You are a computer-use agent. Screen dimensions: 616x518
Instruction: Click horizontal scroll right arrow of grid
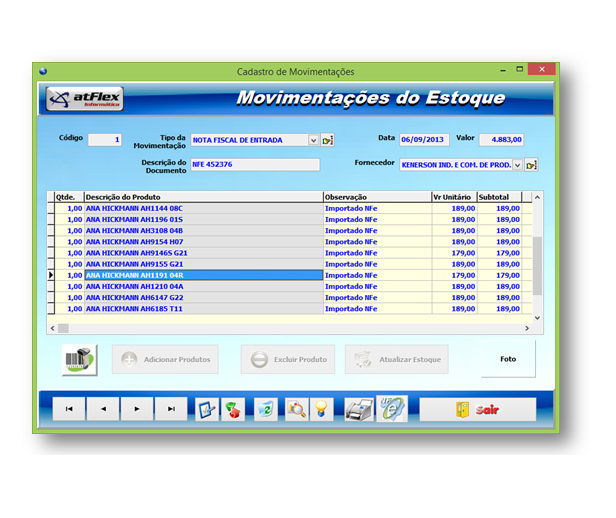tap(527, 328)
